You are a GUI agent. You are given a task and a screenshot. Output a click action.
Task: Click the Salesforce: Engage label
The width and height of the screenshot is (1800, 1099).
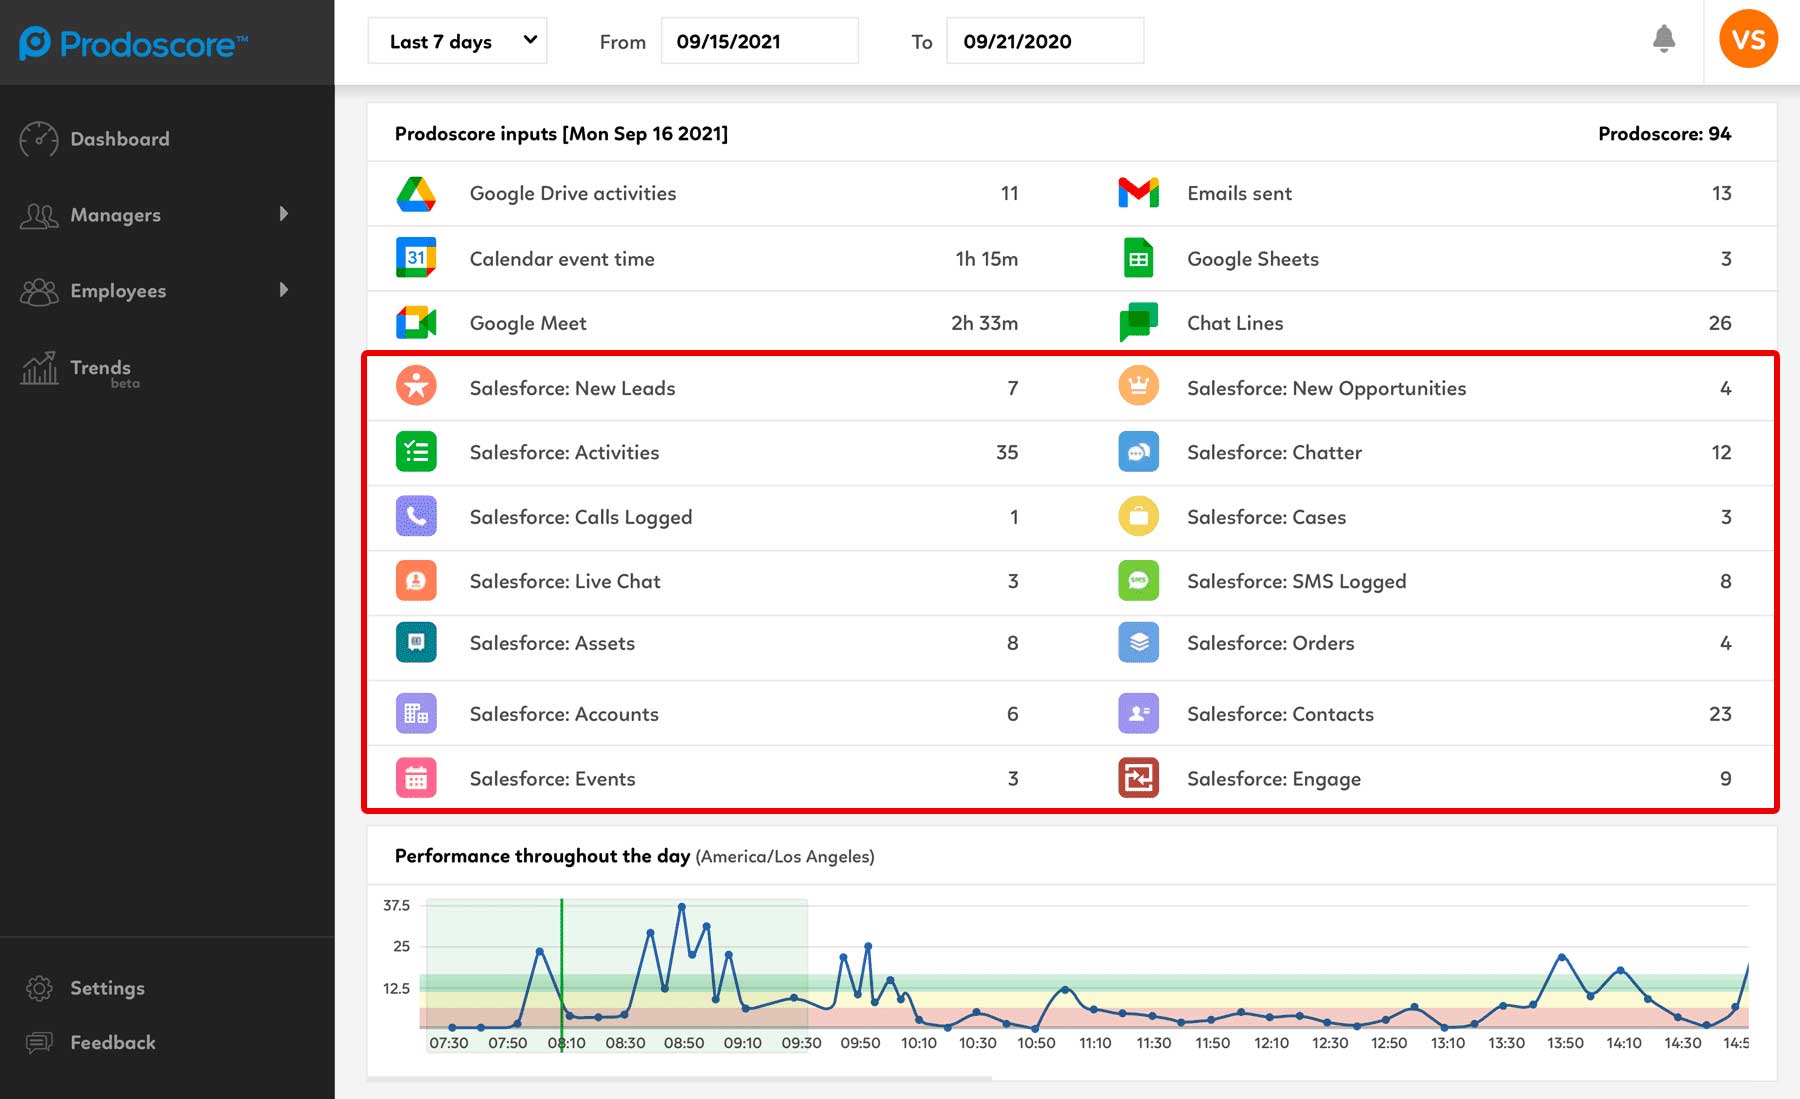(1274, 779)
